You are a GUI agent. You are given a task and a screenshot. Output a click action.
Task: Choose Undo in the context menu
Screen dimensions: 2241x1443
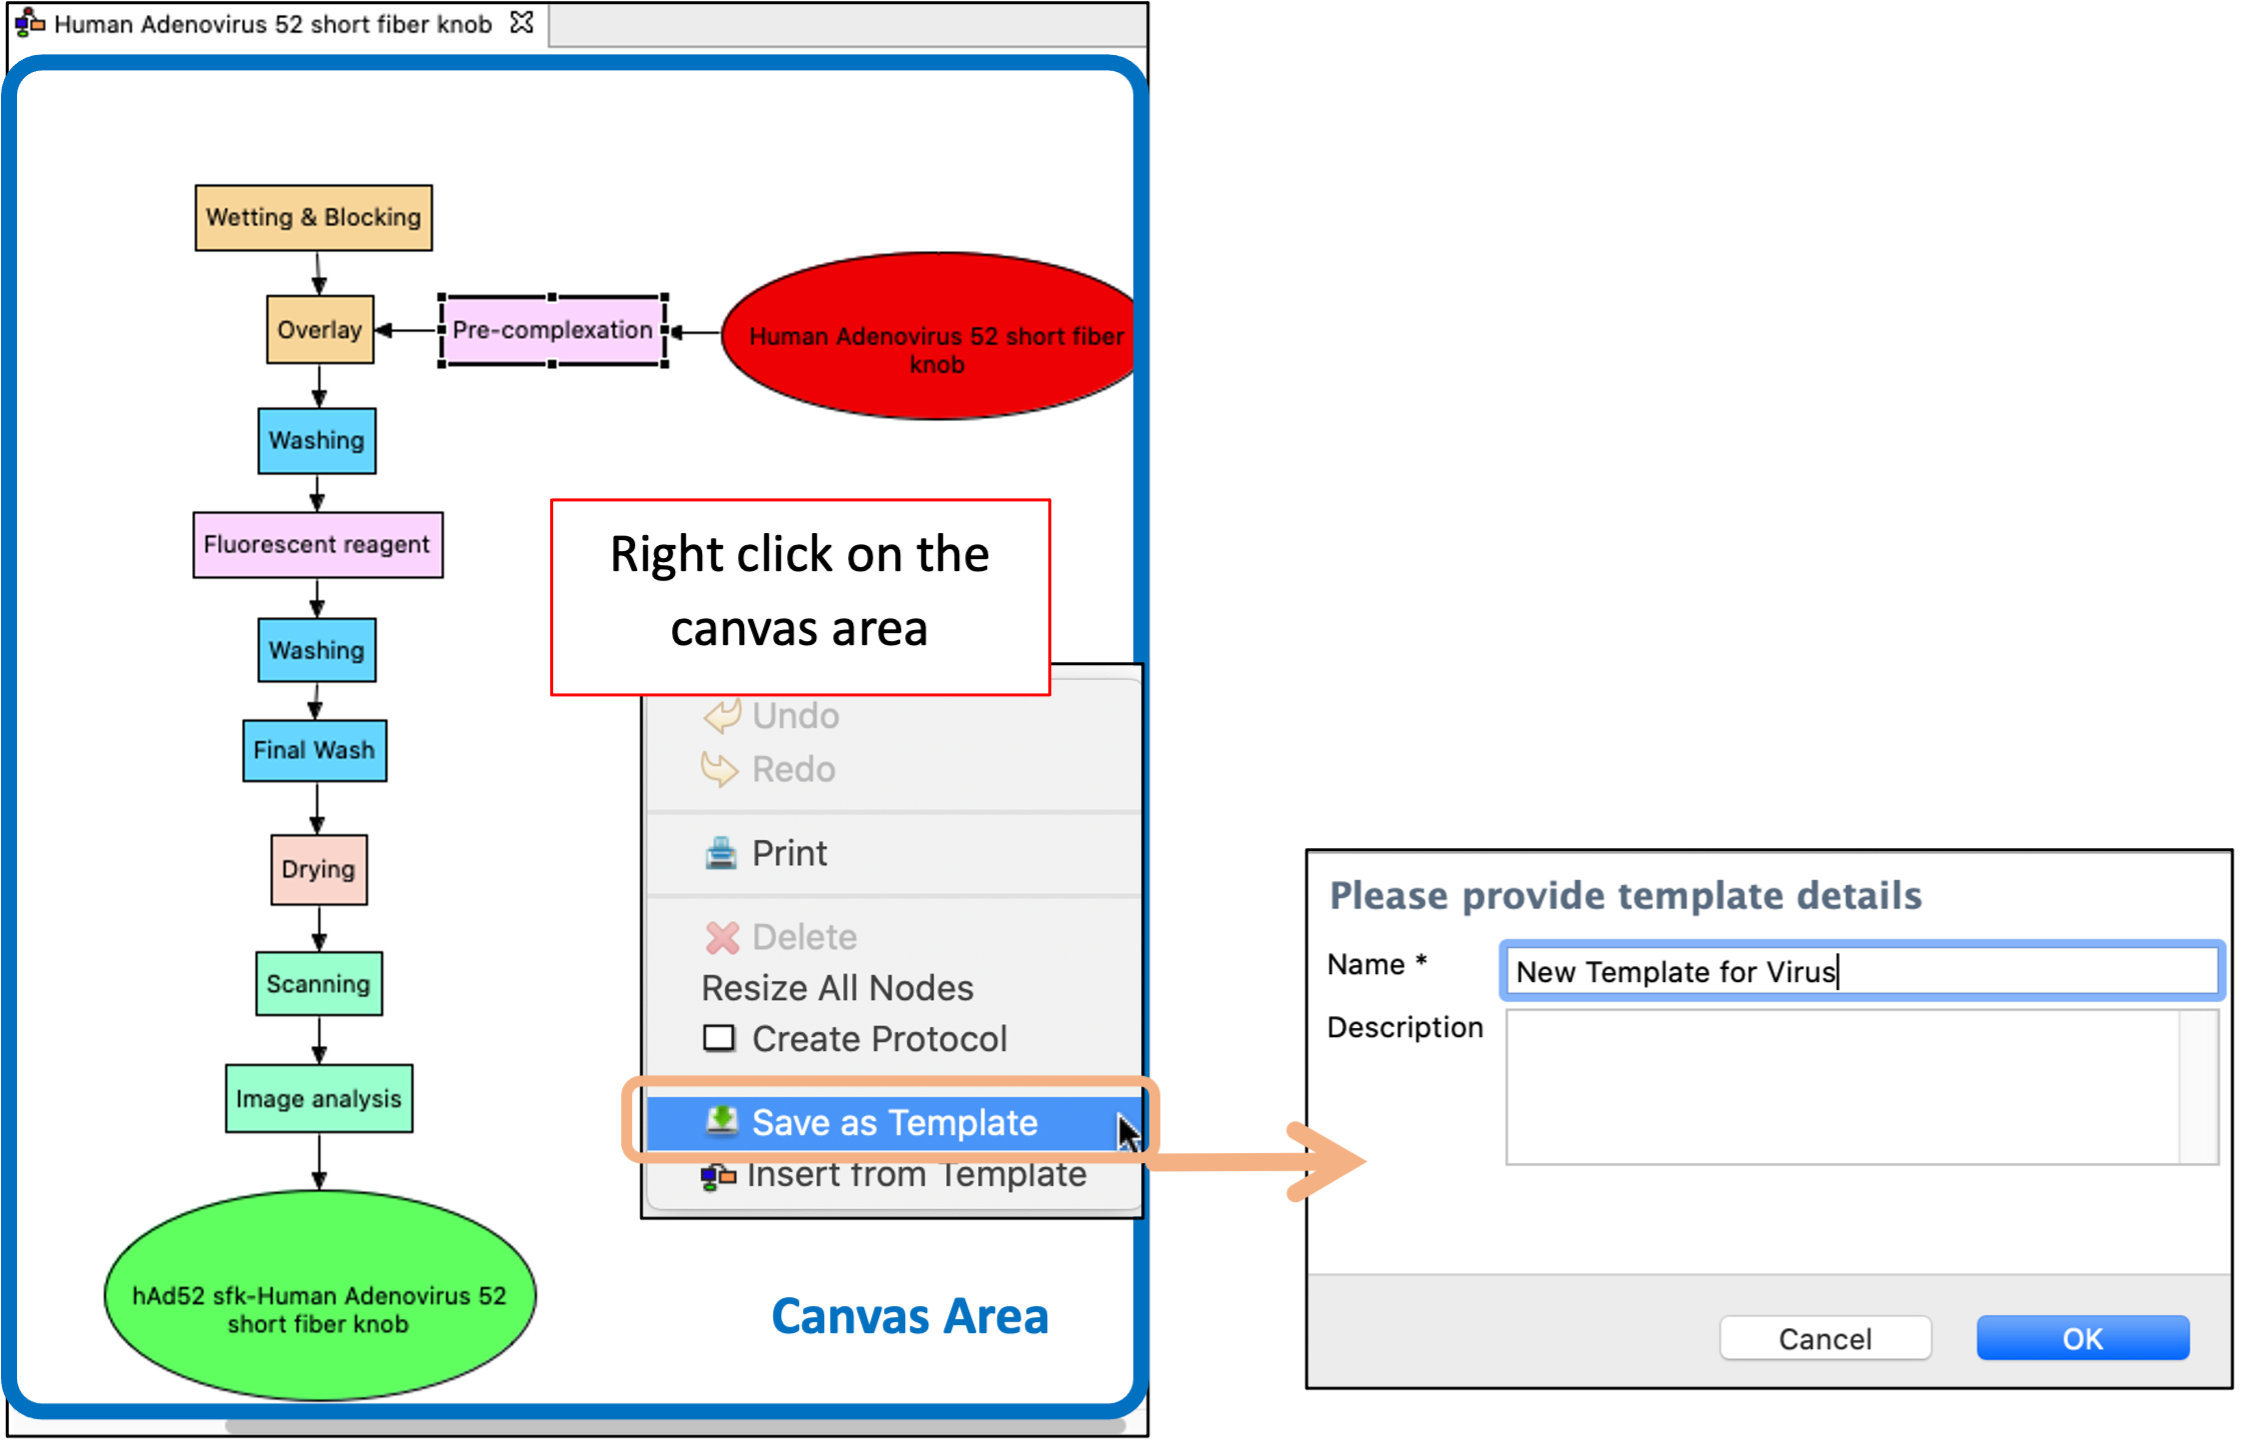point(893,716)
